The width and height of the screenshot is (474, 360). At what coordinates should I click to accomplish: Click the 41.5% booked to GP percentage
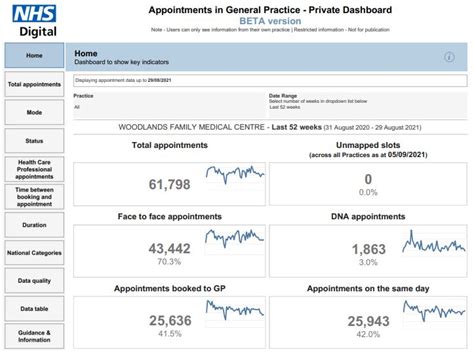170,334
